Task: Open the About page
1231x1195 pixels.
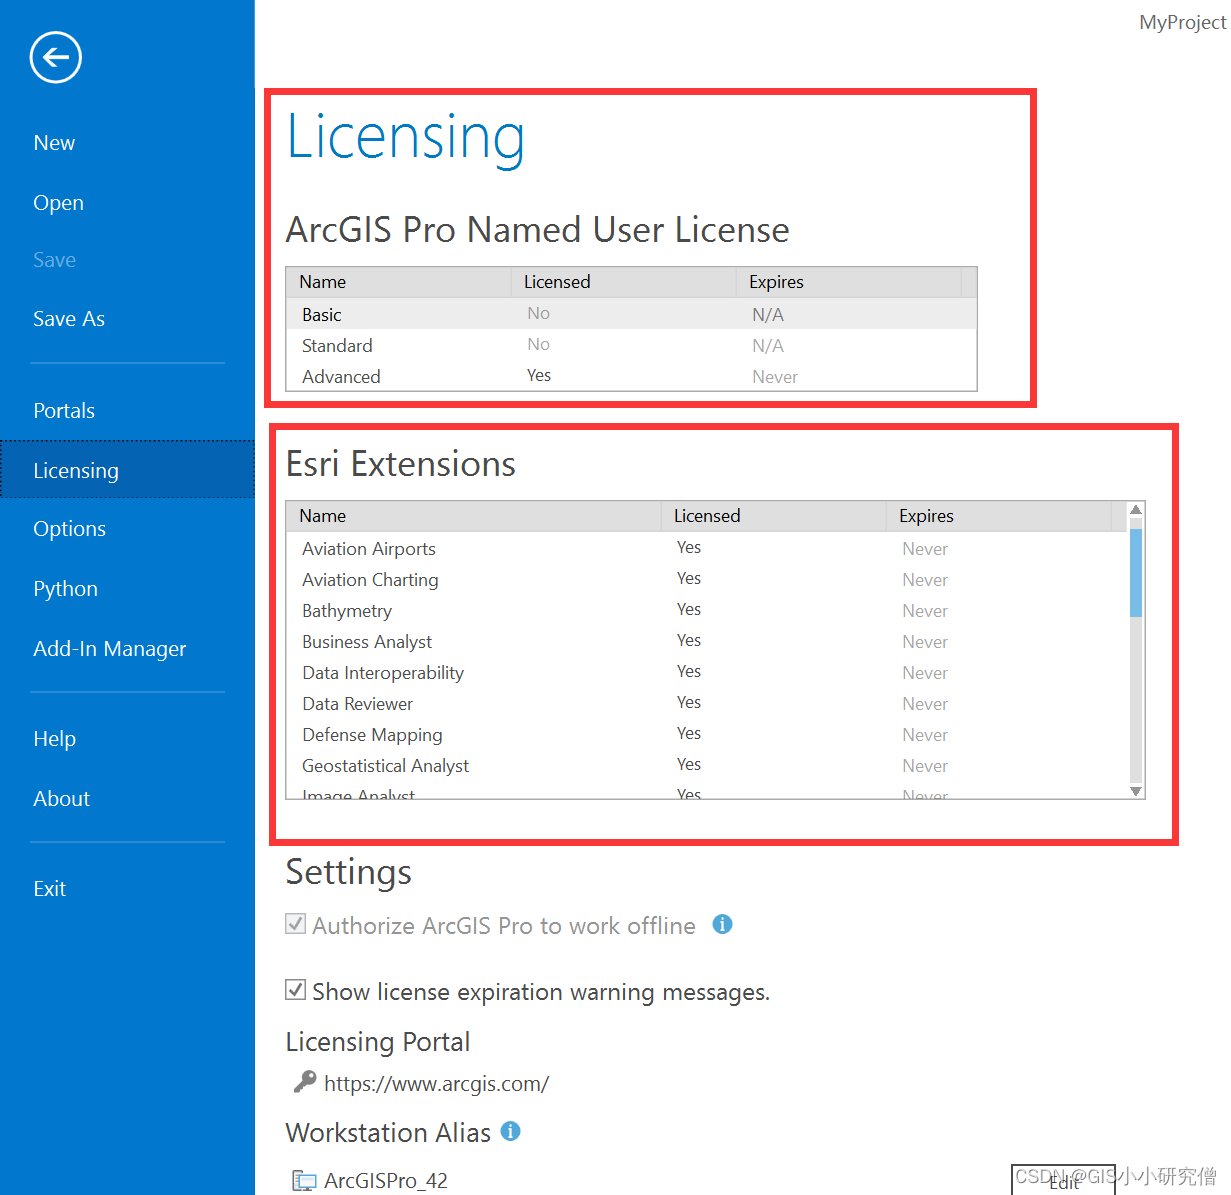Action: coord(61,799)
